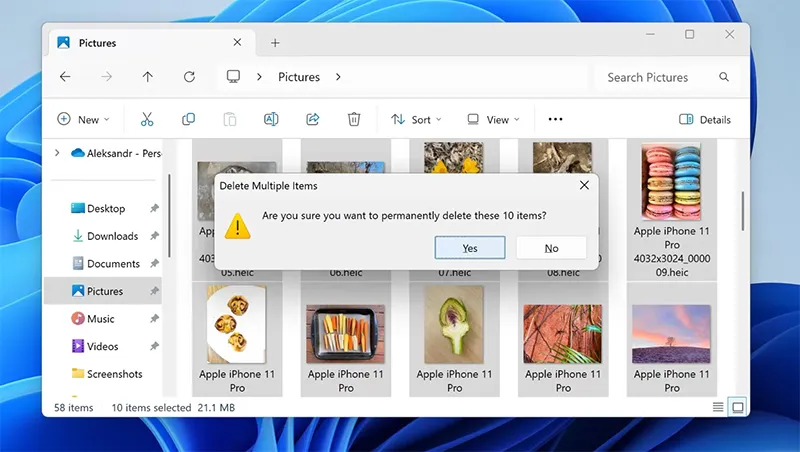Click the pin icon beside Music

(x=154, y=318)
